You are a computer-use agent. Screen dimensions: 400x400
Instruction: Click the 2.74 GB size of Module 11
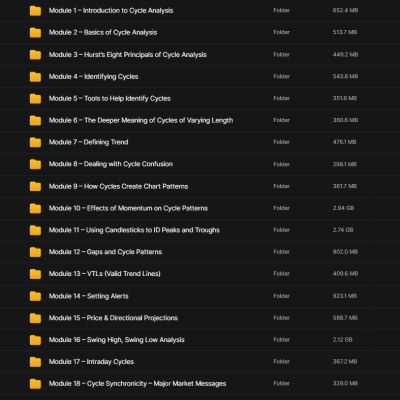[x=343, y=230]
